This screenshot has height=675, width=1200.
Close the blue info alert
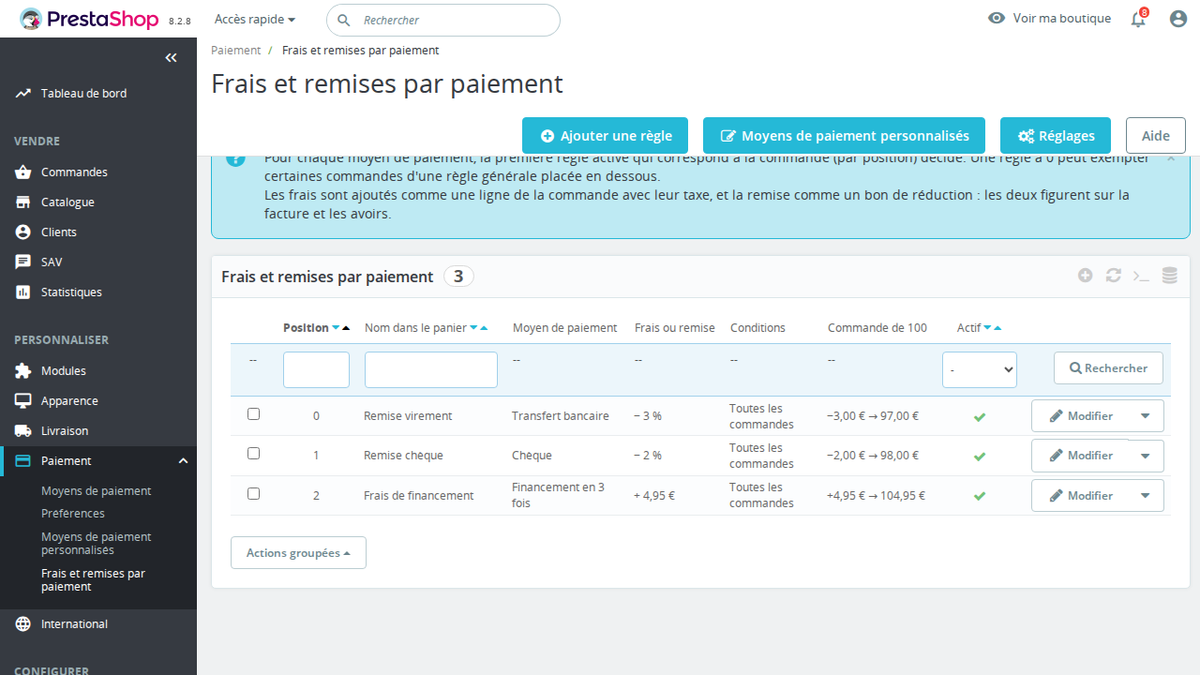tap(1171, 158)
